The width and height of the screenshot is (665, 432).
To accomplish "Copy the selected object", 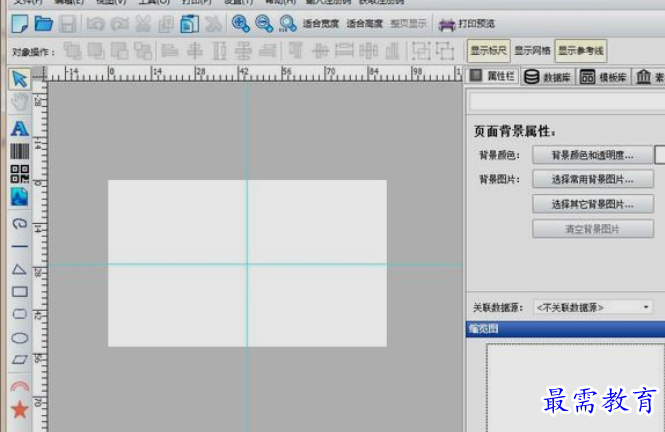I will pos(166,24).
